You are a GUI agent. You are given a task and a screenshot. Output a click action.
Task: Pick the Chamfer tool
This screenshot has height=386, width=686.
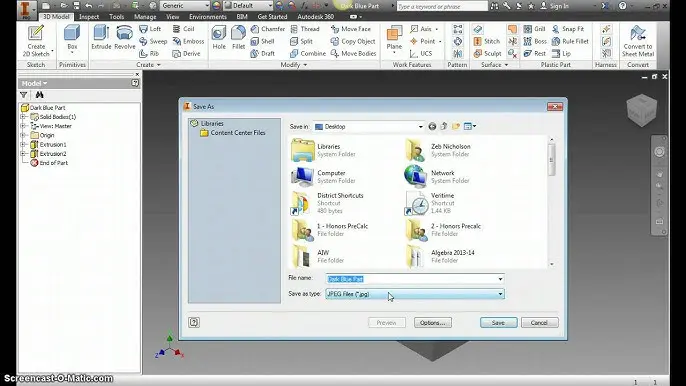pos(268,29)
